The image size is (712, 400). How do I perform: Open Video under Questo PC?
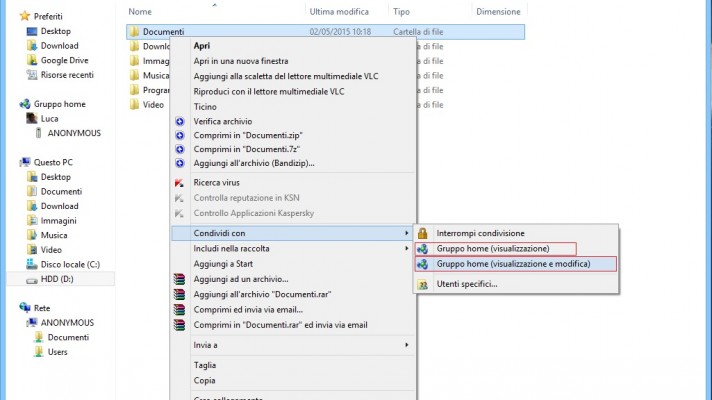pos(51,250)
